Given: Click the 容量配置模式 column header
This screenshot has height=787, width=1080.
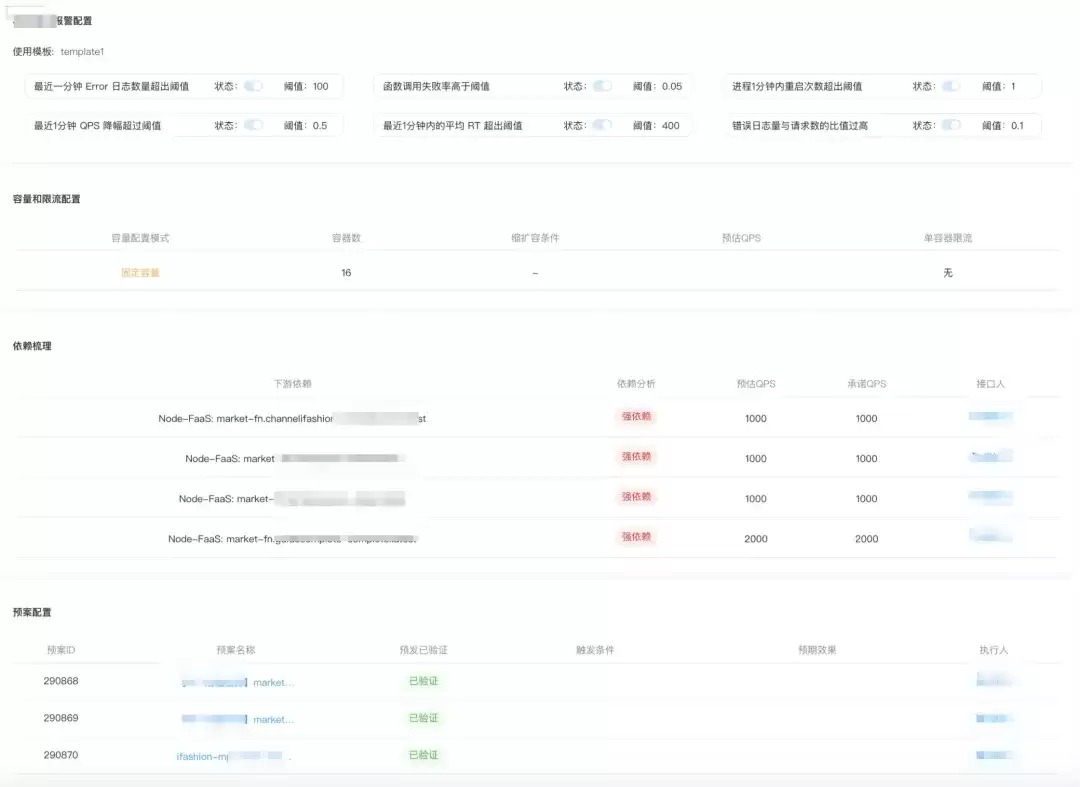Looking at the screenshot, I should coord(141,238).
